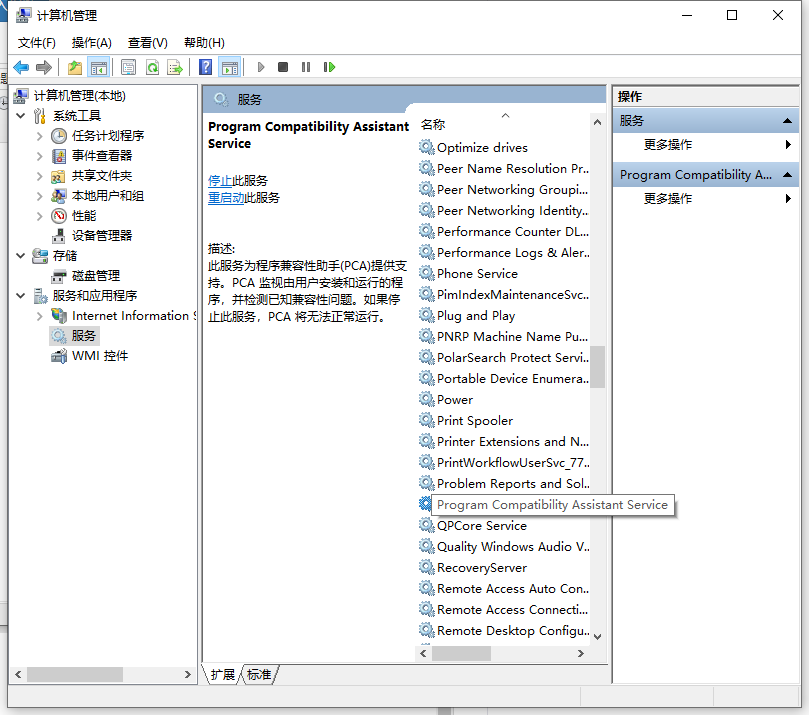Click the Restart Service toolbar icon
Viewport: 809px width, 715px height.
328,67
